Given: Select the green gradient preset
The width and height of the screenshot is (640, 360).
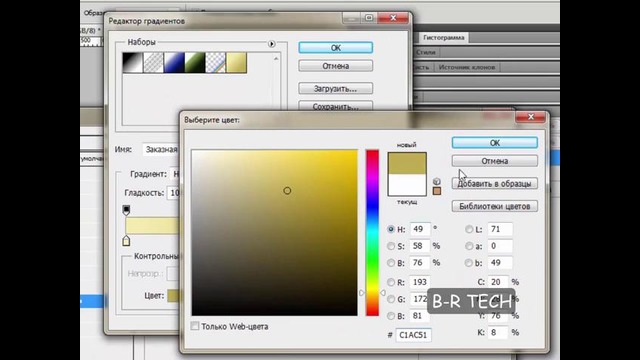Looking at the screenshot, I should coord(195,63).
